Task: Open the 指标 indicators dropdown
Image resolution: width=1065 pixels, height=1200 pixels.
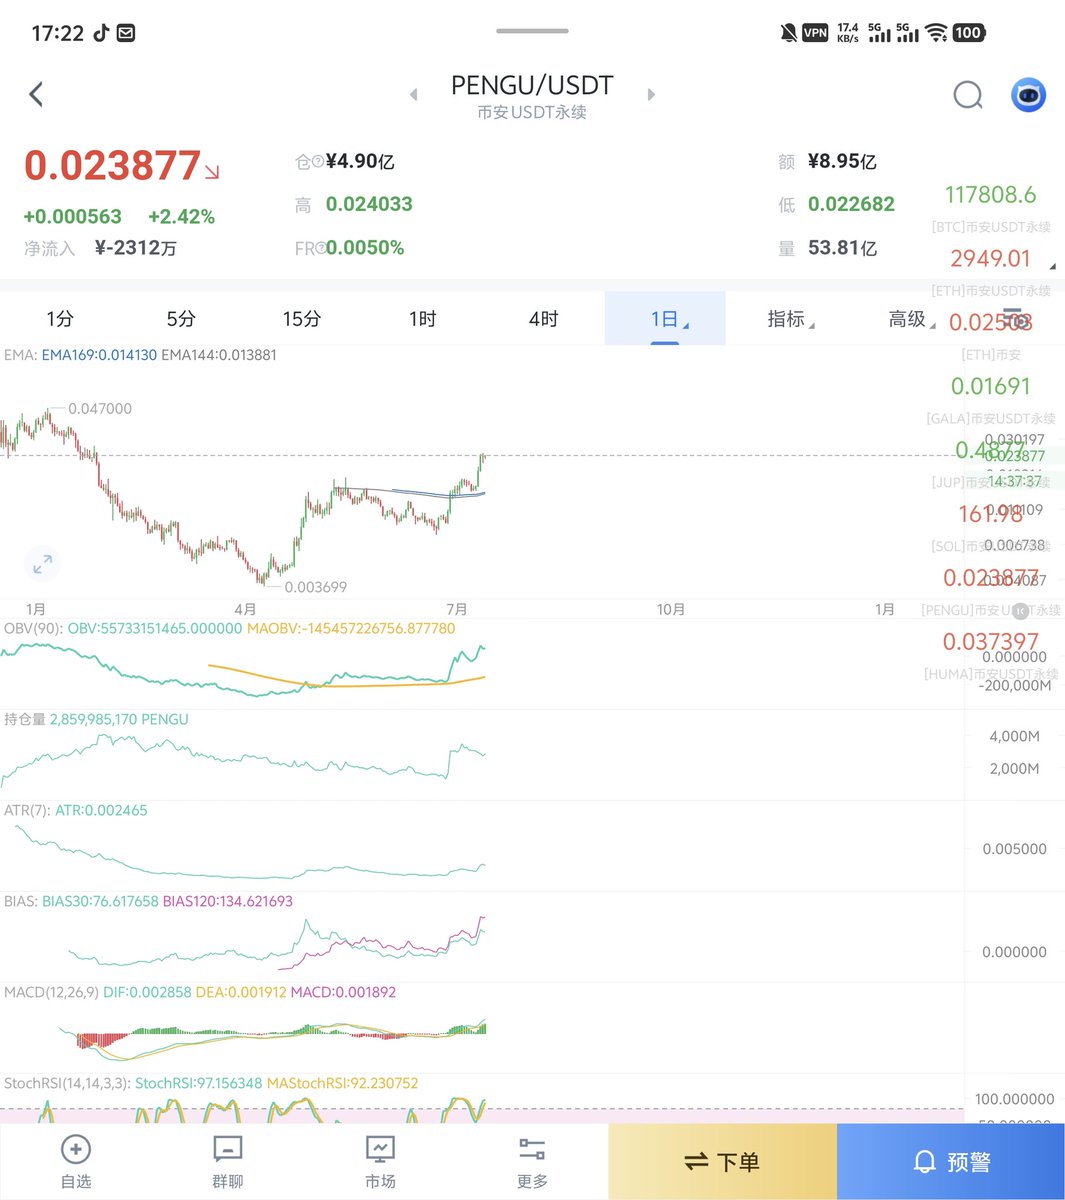Action: click(790, 319)
